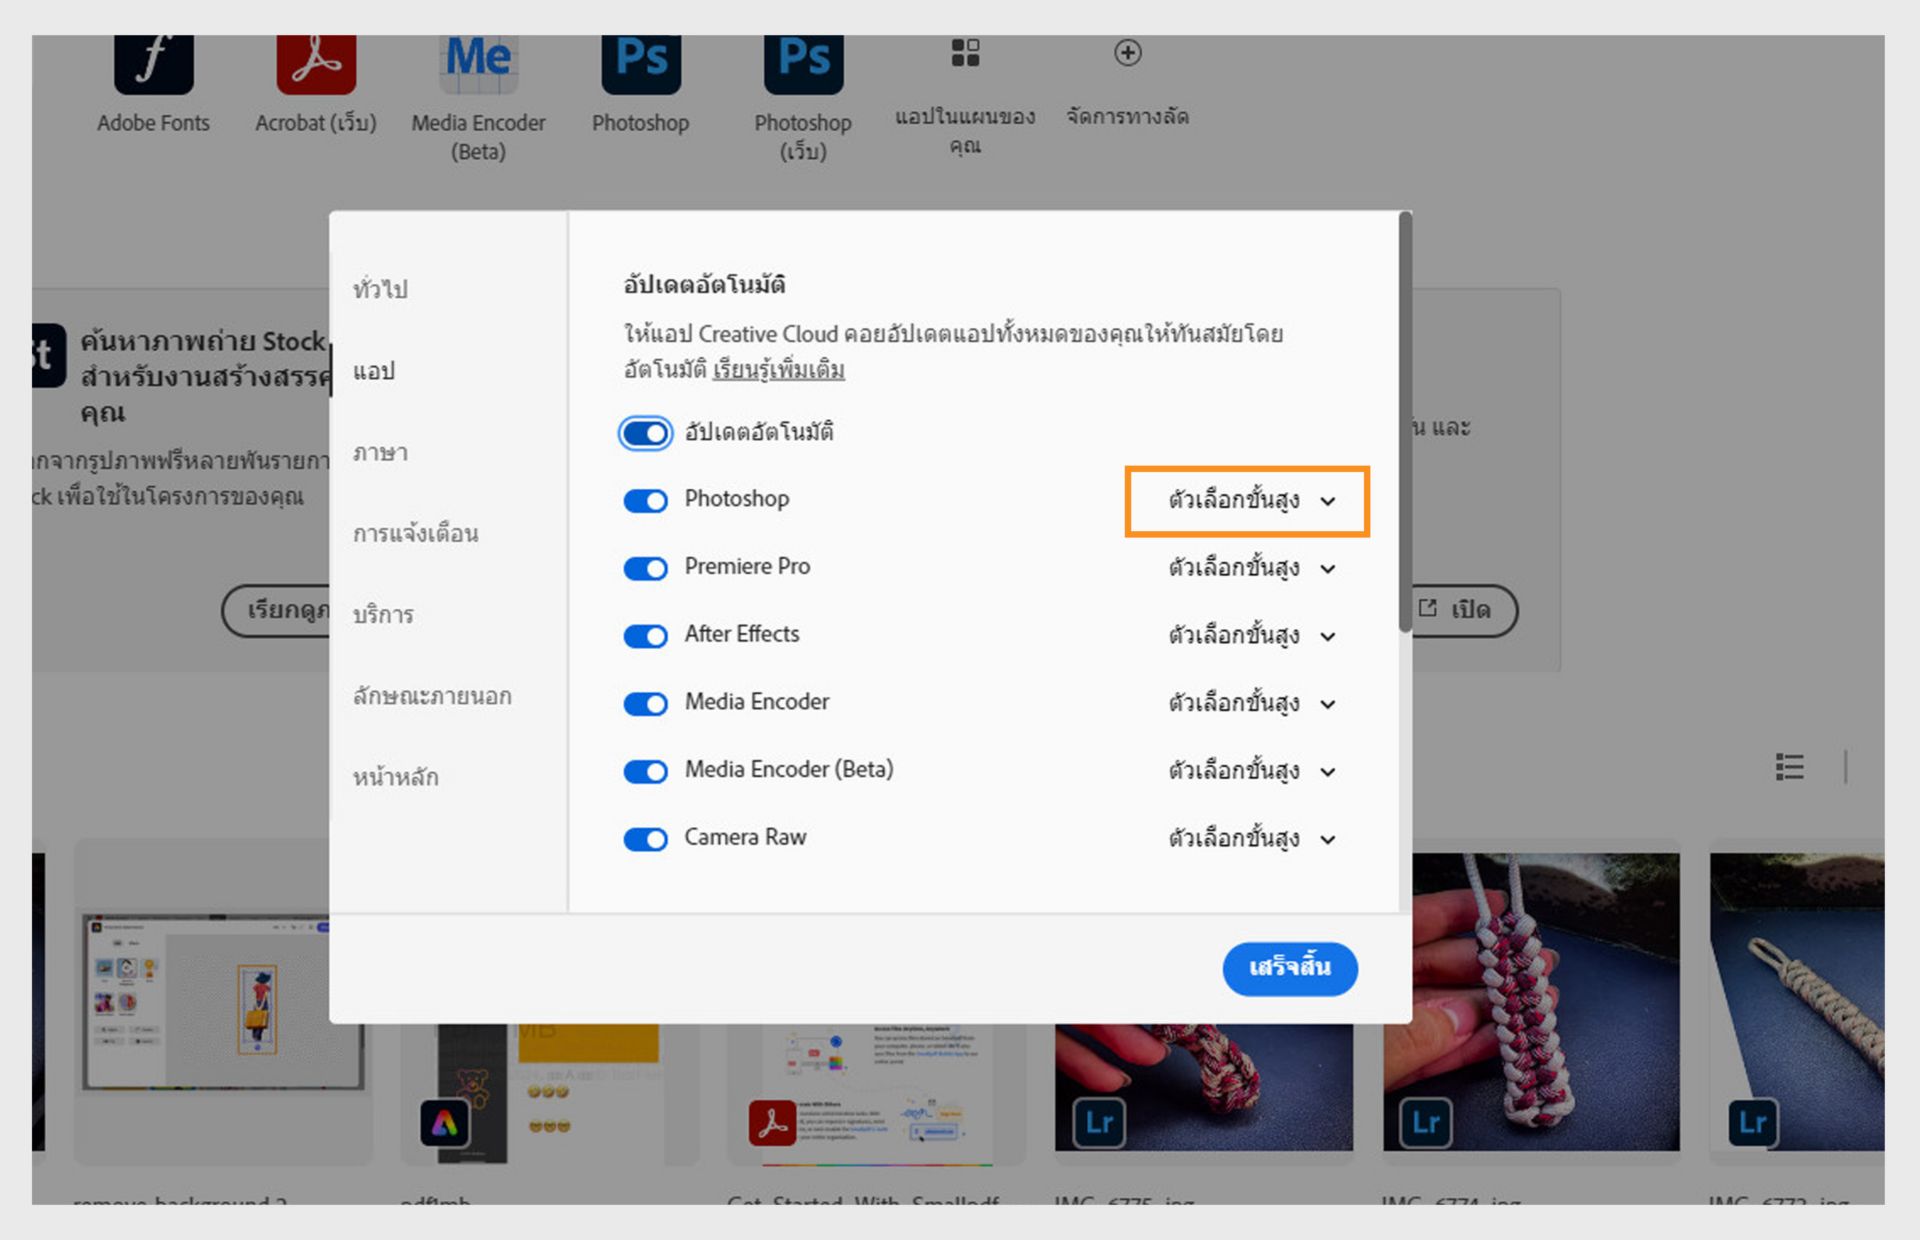1920x1240 pixels.
Task: Select the ทั่วไป settings tab
Action: click(380, 289)
